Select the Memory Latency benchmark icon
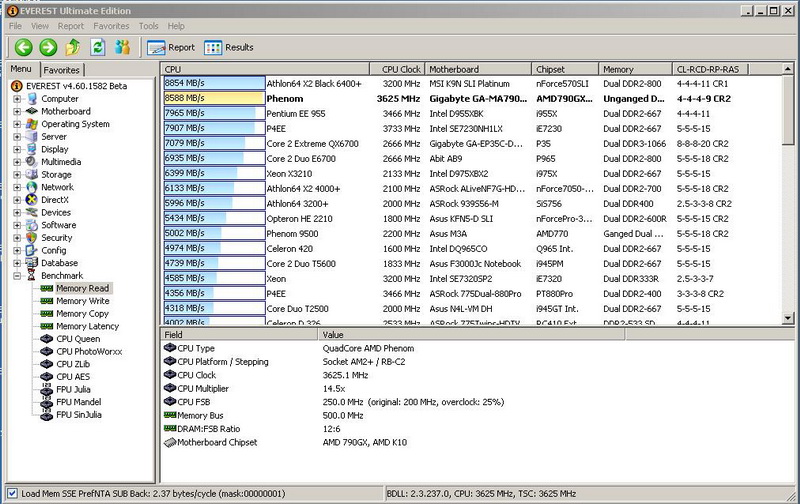 [46, 326]
